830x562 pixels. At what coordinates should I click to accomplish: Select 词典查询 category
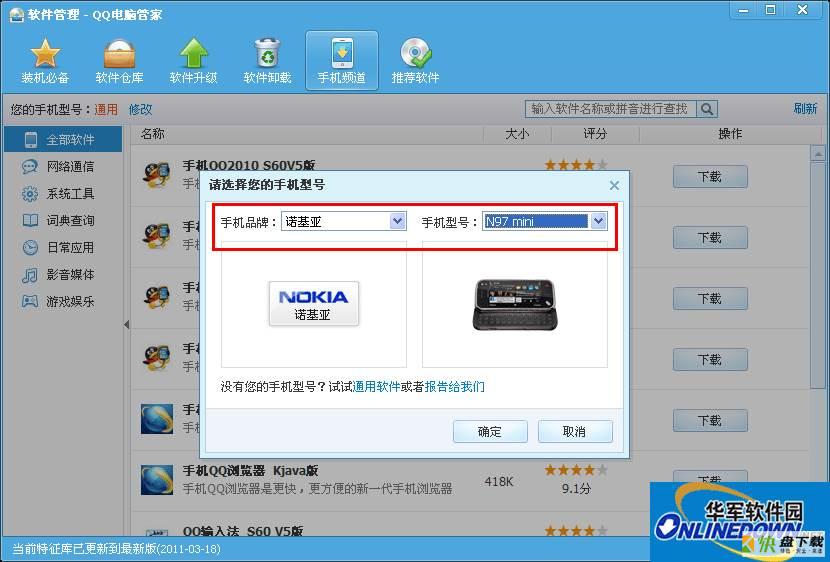click(63, 221)
